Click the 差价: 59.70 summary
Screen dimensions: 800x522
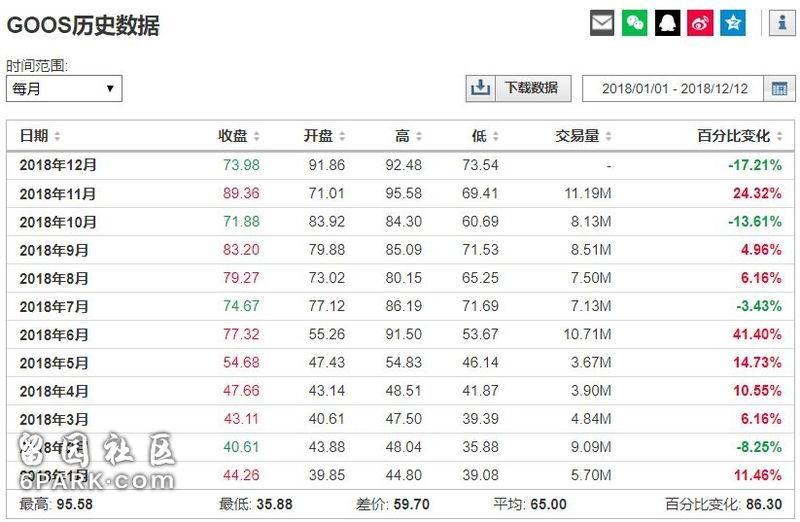(x=393, y=504)
